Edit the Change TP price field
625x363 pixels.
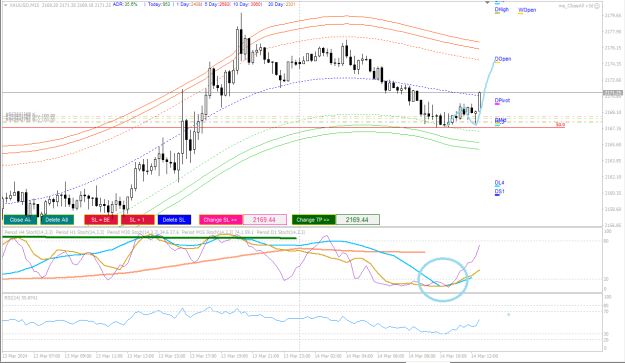click(x=358, y=220)
